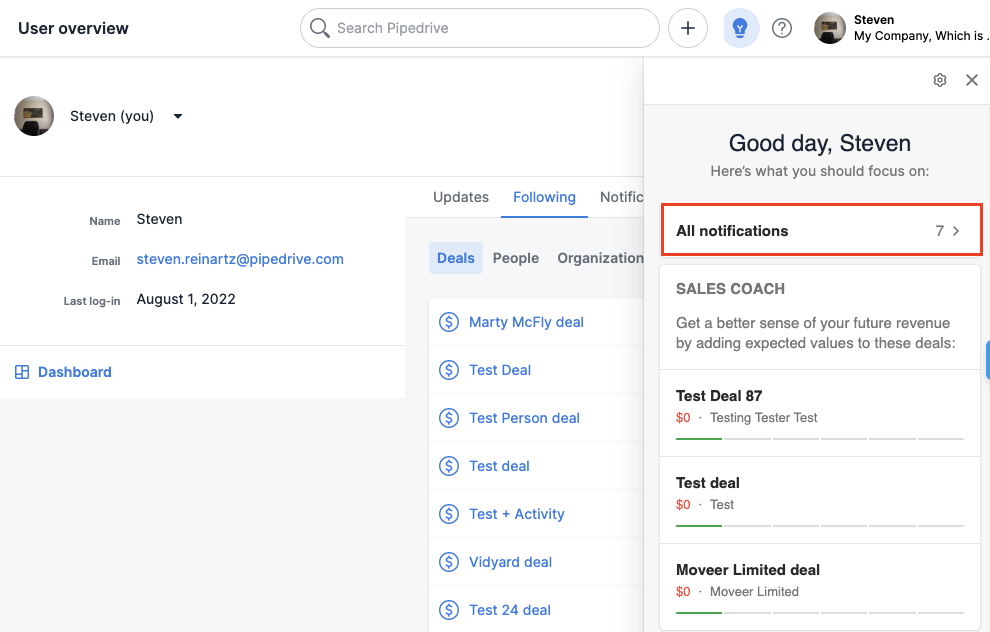Open steven.reinartz@pipedrive.com email link
This screenshot has width=990, height=632.
pos(240,259)
